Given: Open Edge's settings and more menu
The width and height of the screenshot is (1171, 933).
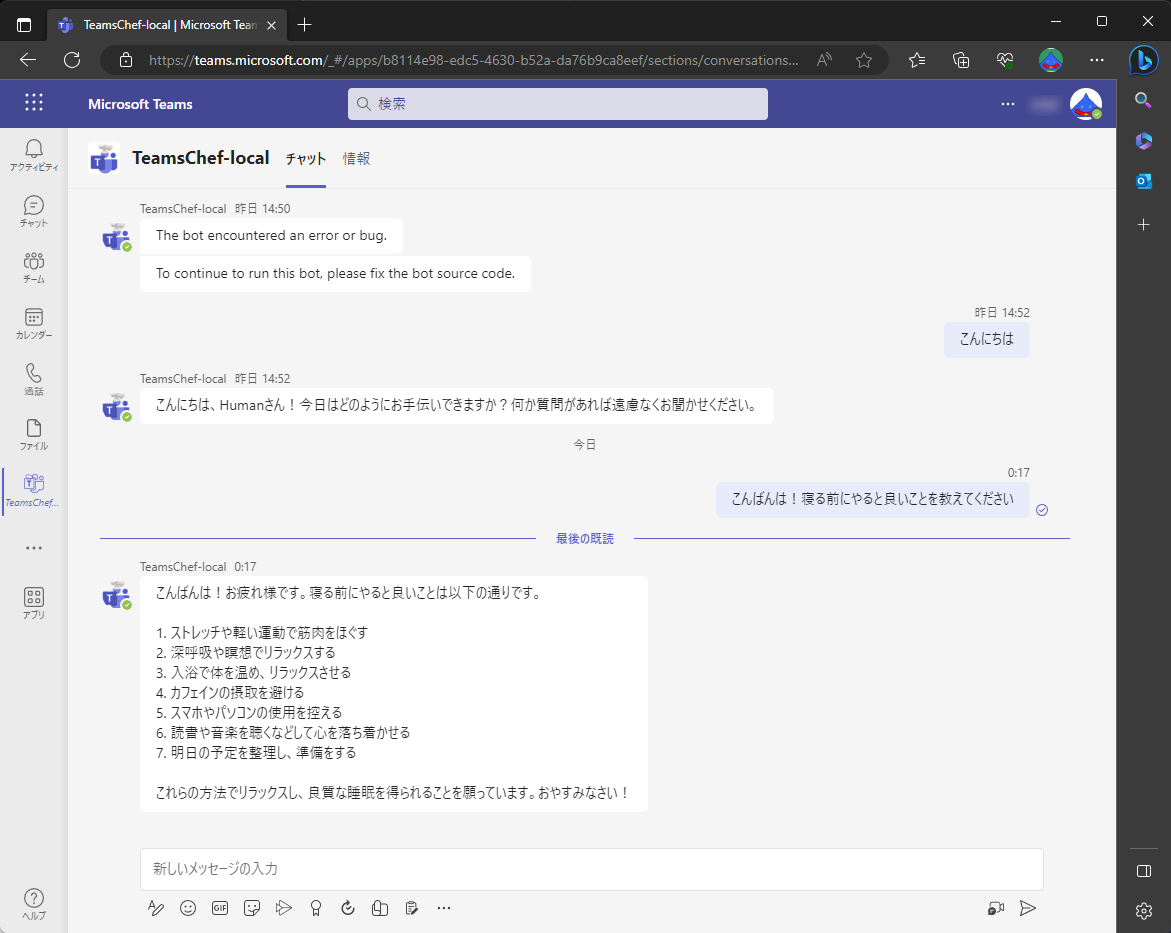Looking at the screenshot, I should pyautogui.click(x=1097, y=60).
